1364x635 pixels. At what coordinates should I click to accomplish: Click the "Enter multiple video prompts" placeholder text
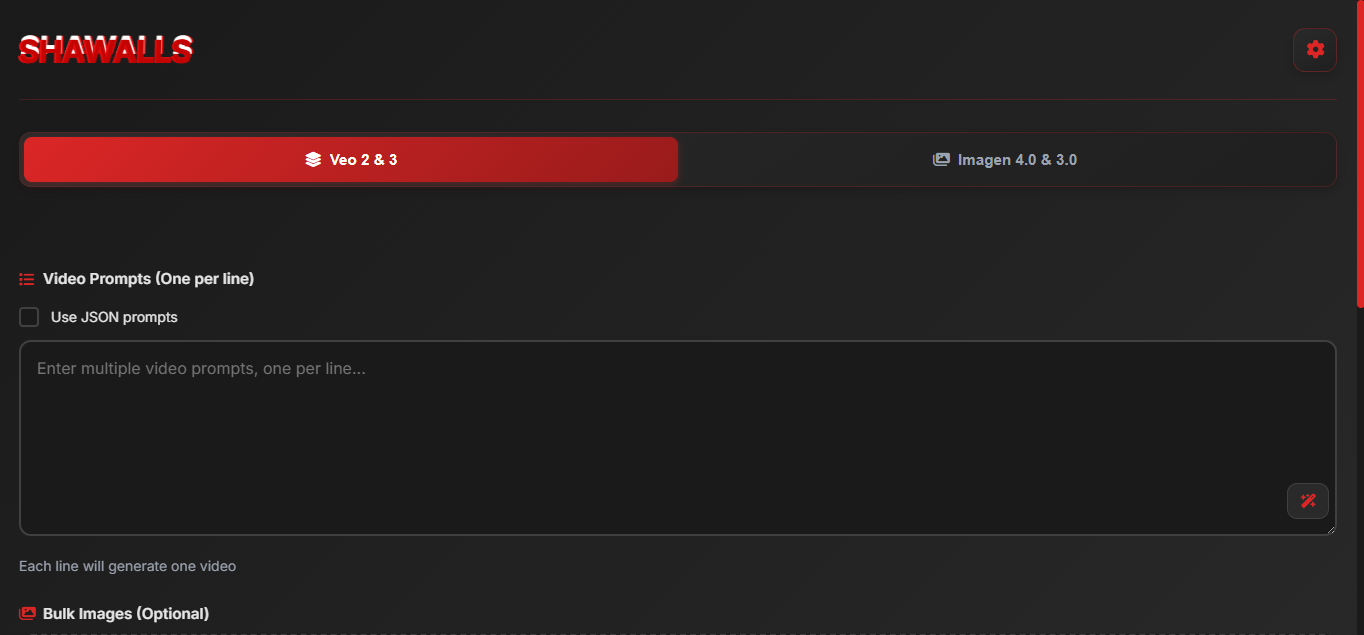pyautogui.click(x=201, y=369)
